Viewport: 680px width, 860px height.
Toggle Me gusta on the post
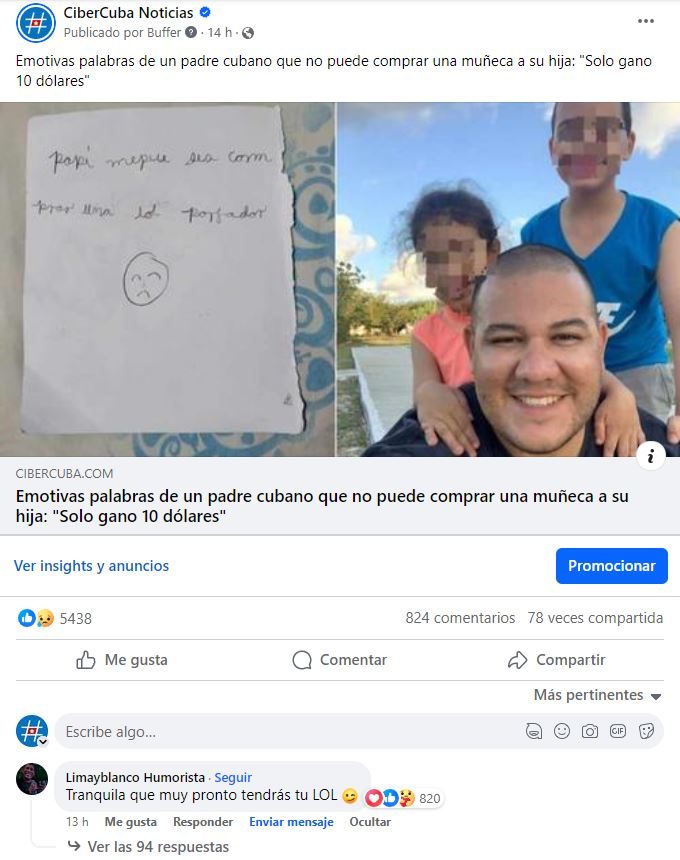click(122, 660)
